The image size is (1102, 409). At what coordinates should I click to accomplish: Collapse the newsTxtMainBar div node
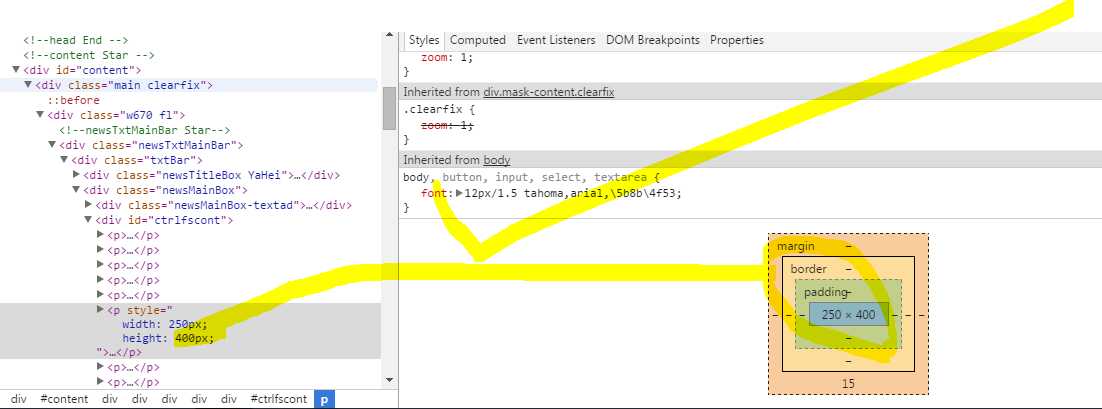(52, 145)
